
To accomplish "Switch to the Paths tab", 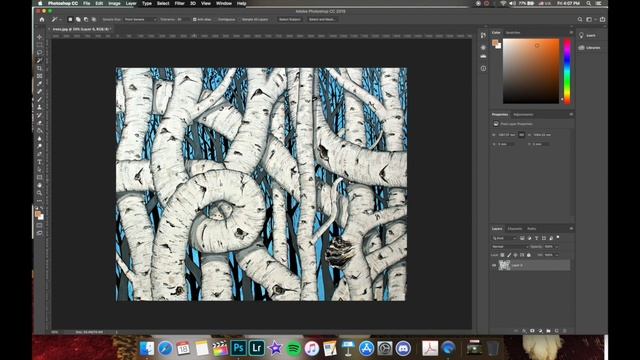I will 531,229.
